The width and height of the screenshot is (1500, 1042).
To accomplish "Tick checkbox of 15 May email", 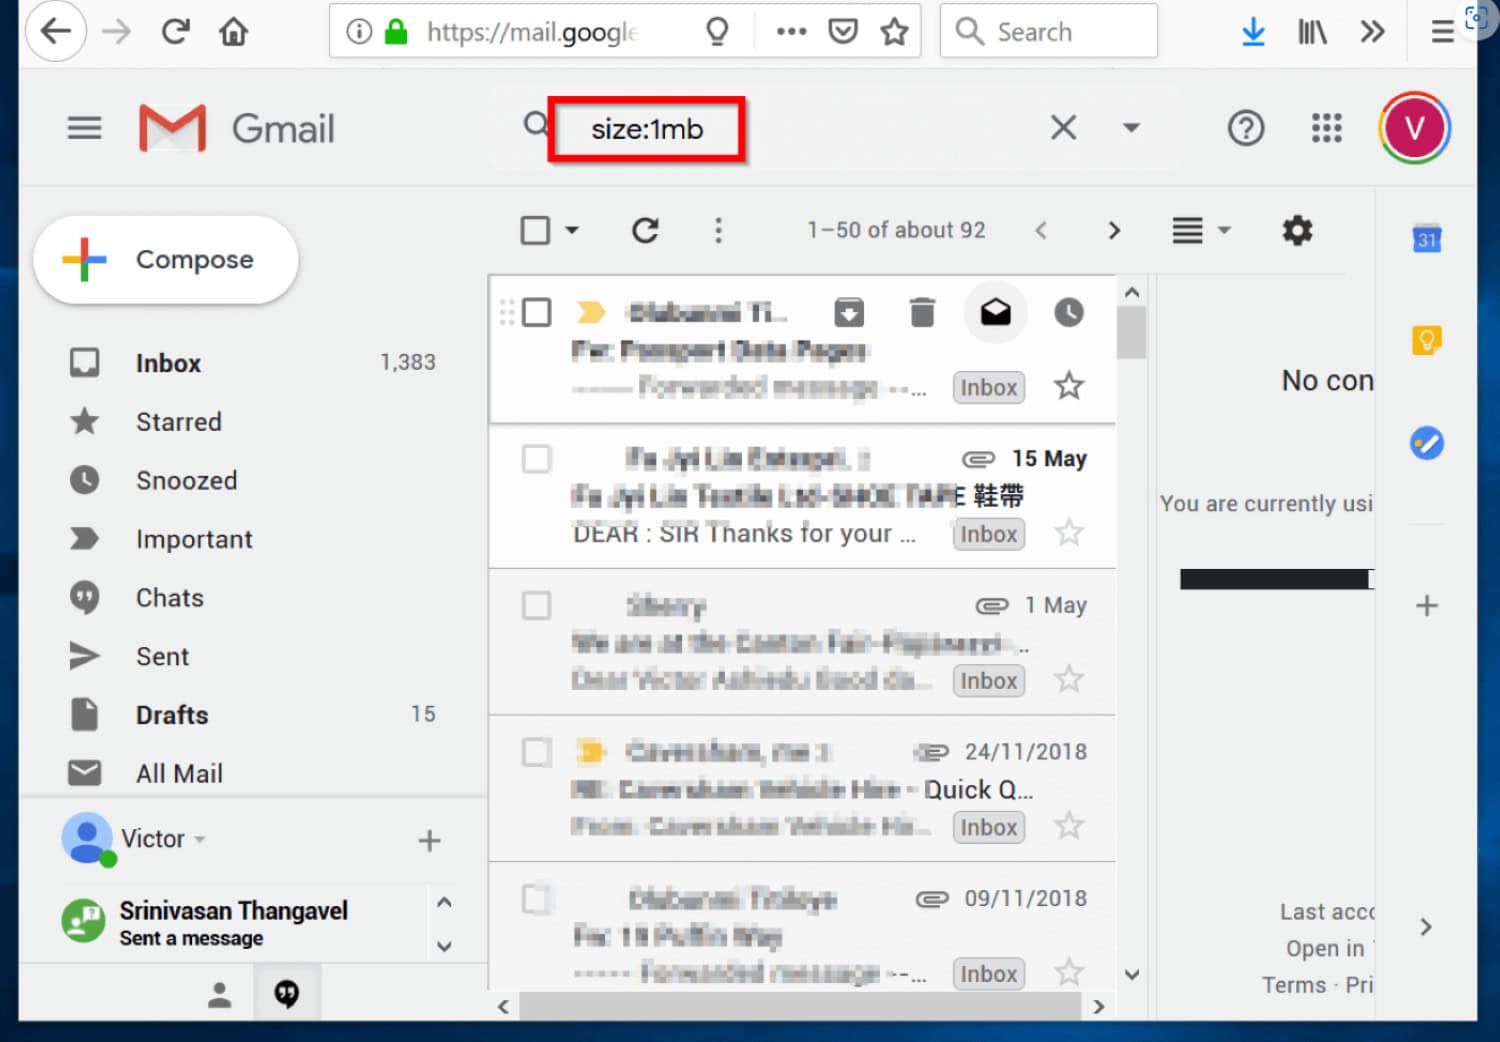I will tap(536, 459).
